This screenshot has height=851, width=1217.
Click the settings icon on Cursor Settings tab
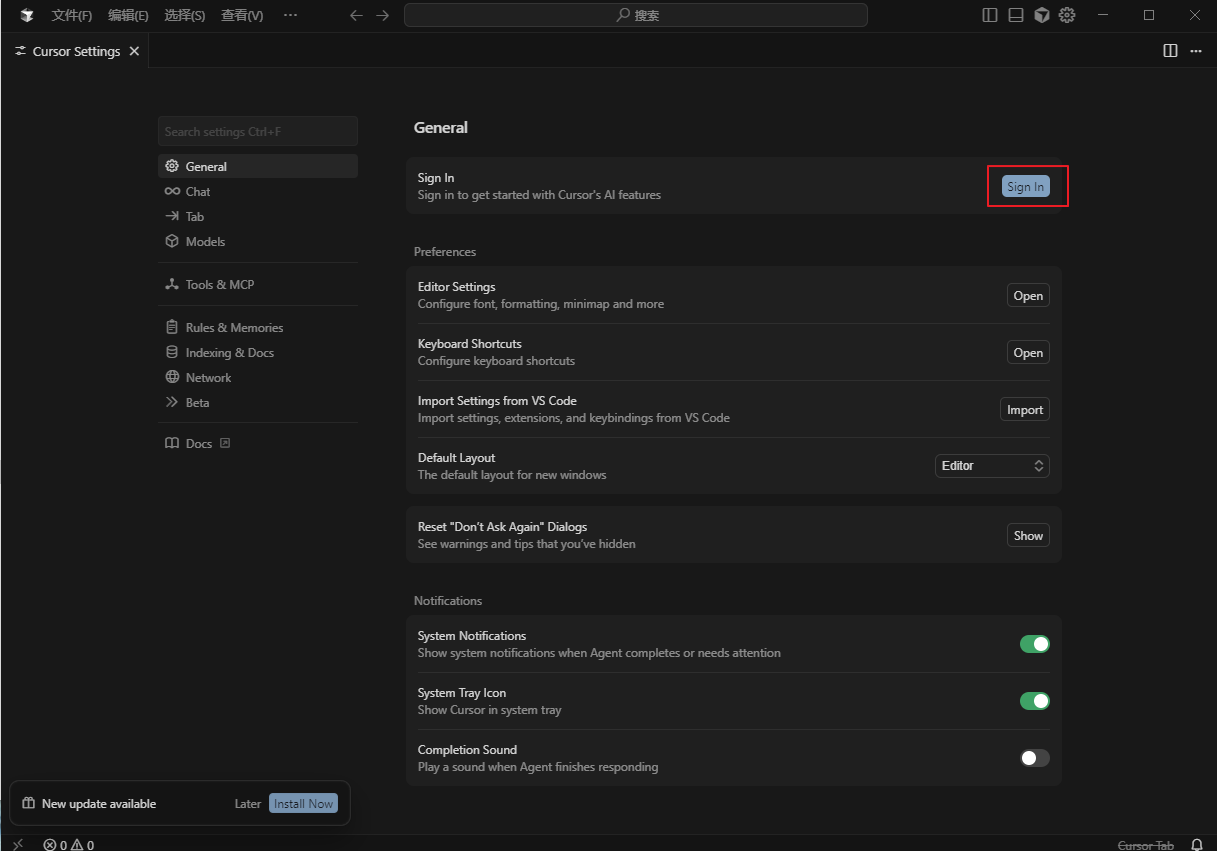click(x=20, y=51)
